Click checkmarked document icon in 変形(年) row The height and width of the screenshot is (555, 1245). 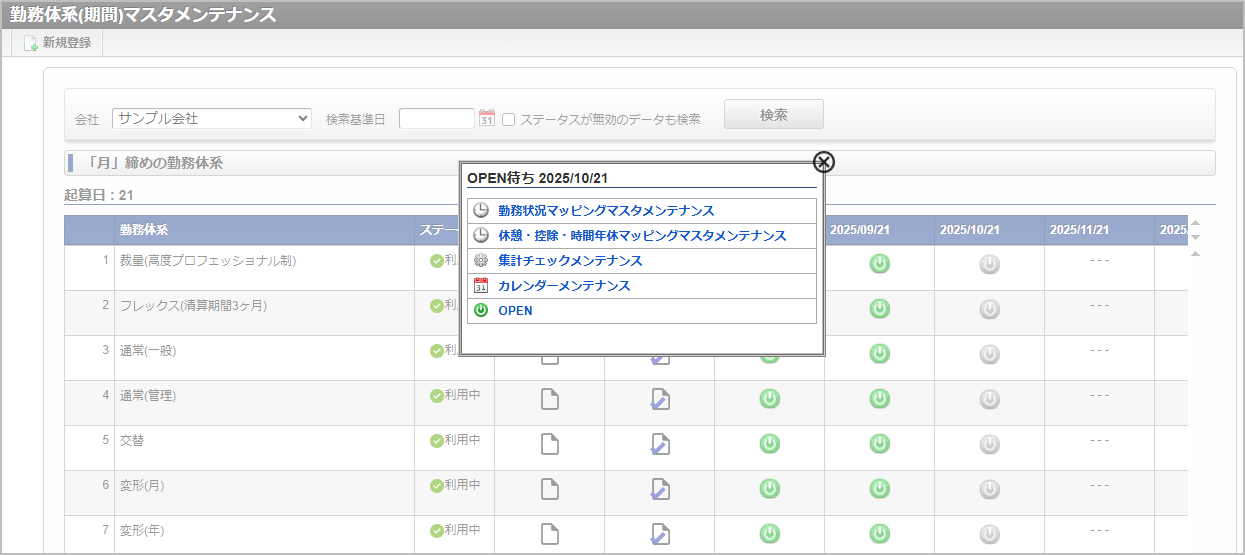(659, 534)
